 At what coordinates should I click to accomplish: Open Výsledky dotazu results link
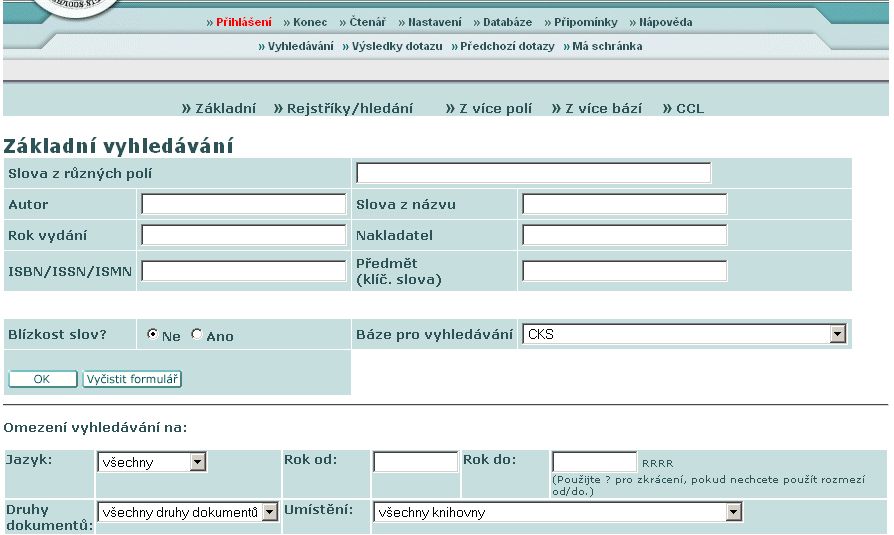[x=397, y=46]
